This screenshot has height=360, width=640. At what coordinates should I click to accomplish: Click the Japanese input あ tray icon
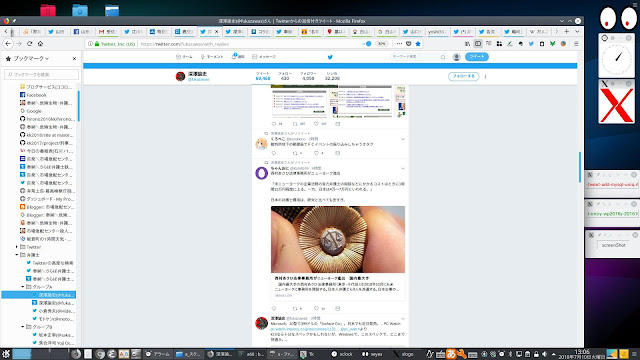pyautogui.click(x=451, y=354)
